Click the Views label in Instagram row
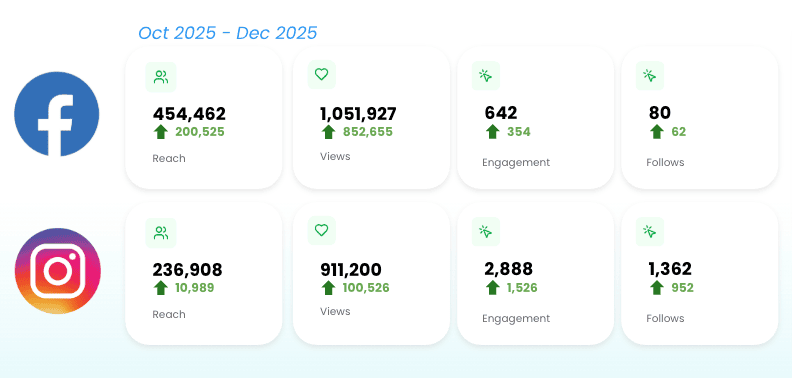 335,311
